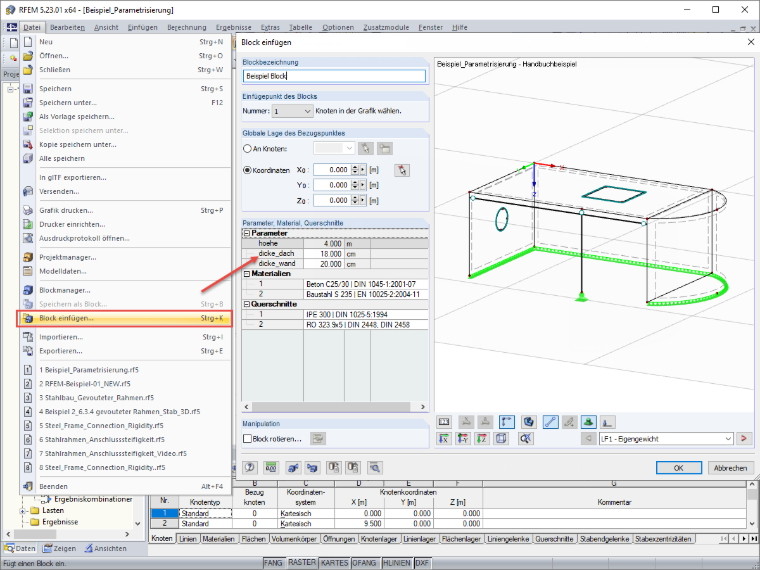This screenshot has height=570, width=760.
Task: Switch to Querschnitte table tab
Action: [554, 539]
